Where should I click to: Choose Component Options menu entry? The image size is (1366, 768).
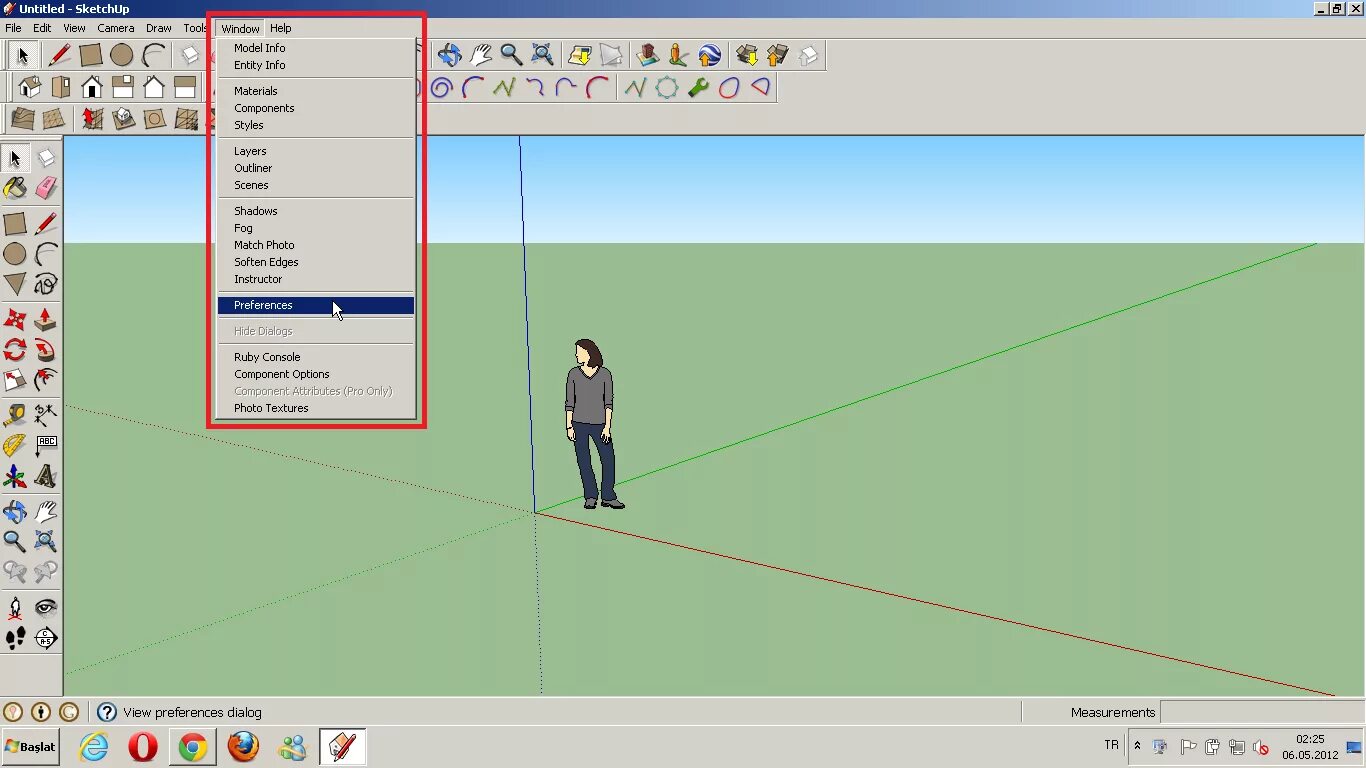[316, 374]
